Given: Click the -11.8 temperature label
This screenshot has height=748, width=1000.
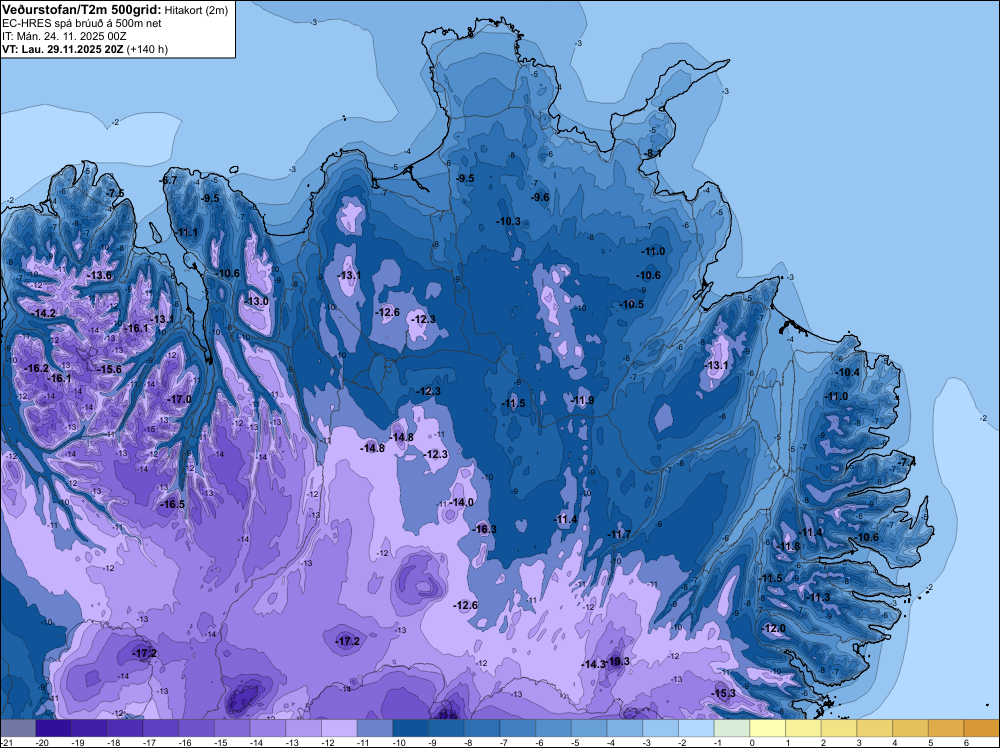Looking at the screenshot, I should point(788,546).
